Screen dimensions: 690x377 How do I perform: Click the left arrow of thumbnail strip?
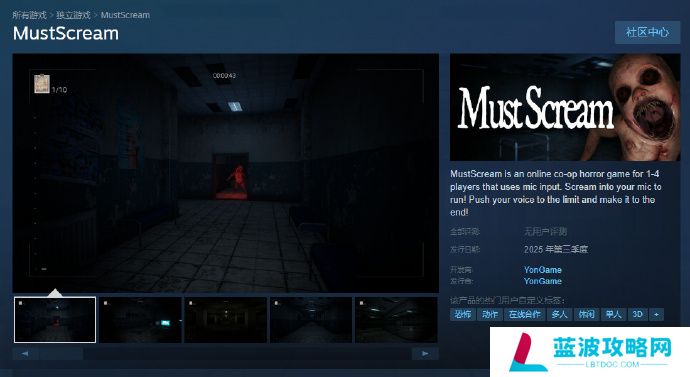25,353
